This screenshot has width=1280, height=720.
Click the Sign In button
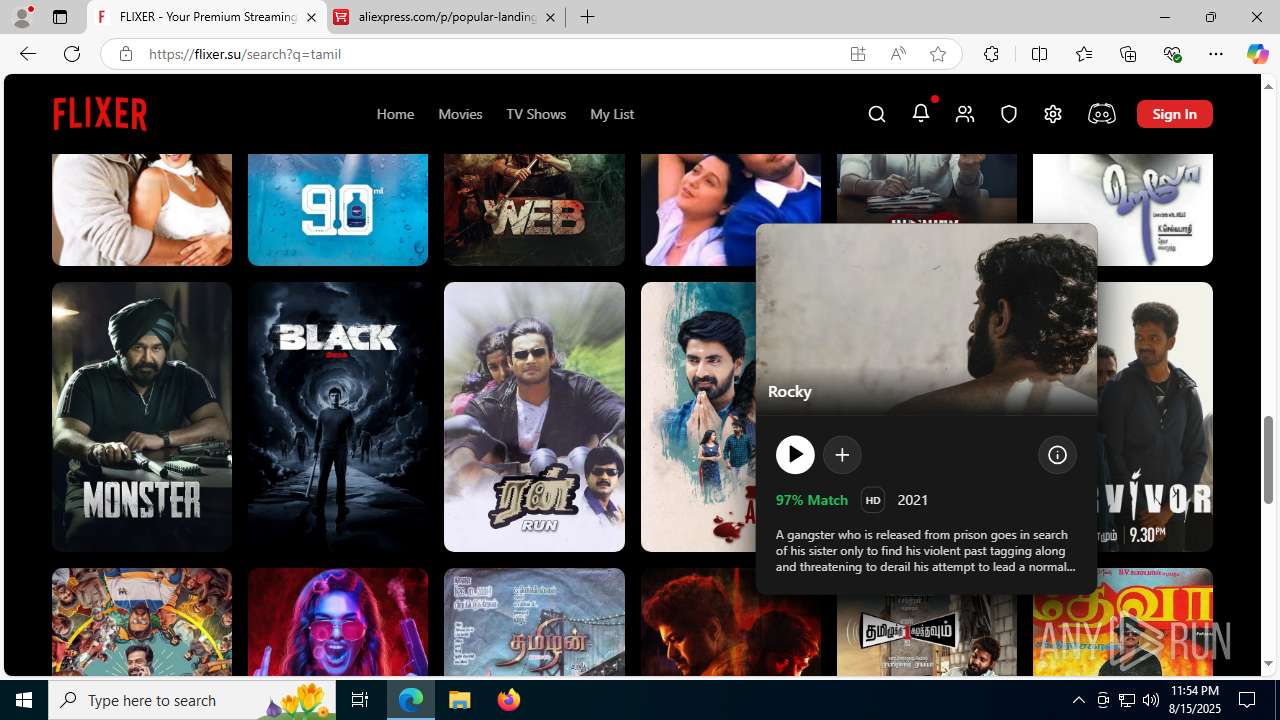click(x=1175, y=114)
